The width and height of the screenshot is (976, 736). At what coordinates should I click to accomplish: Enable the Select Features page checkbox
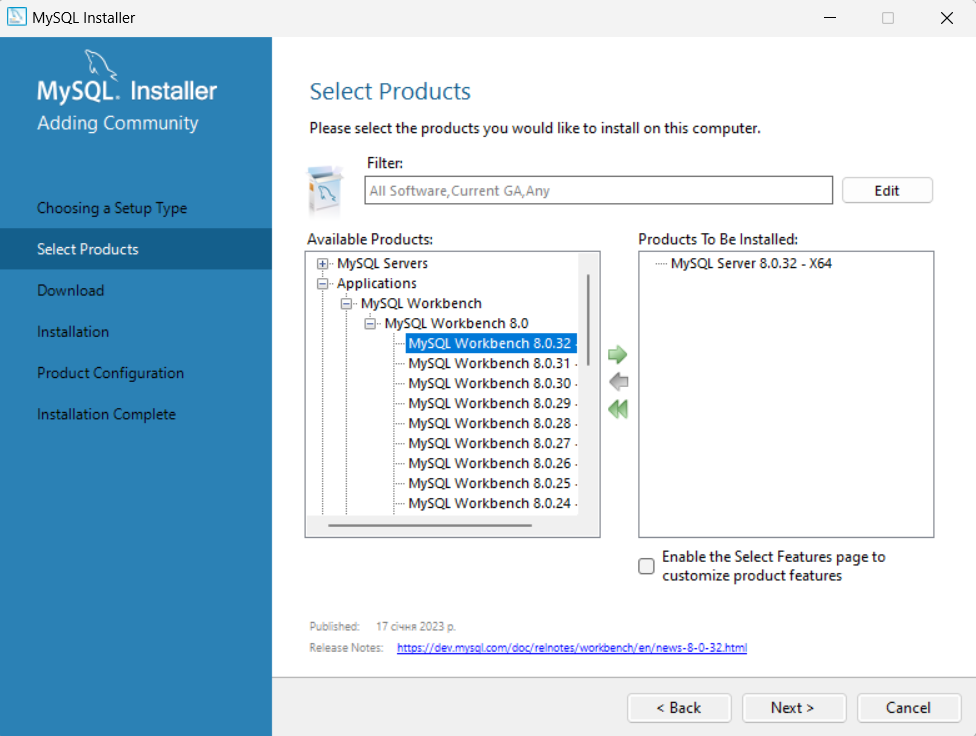pos(647,566)
